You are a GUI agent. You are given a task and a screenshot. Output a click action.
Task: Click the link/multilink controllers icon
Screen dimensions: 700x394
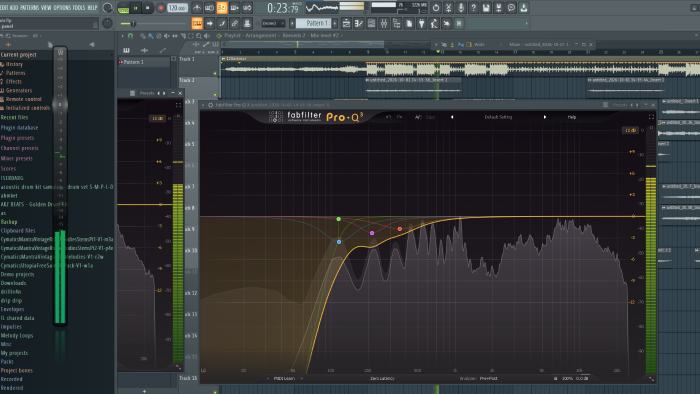pos(234,23)
